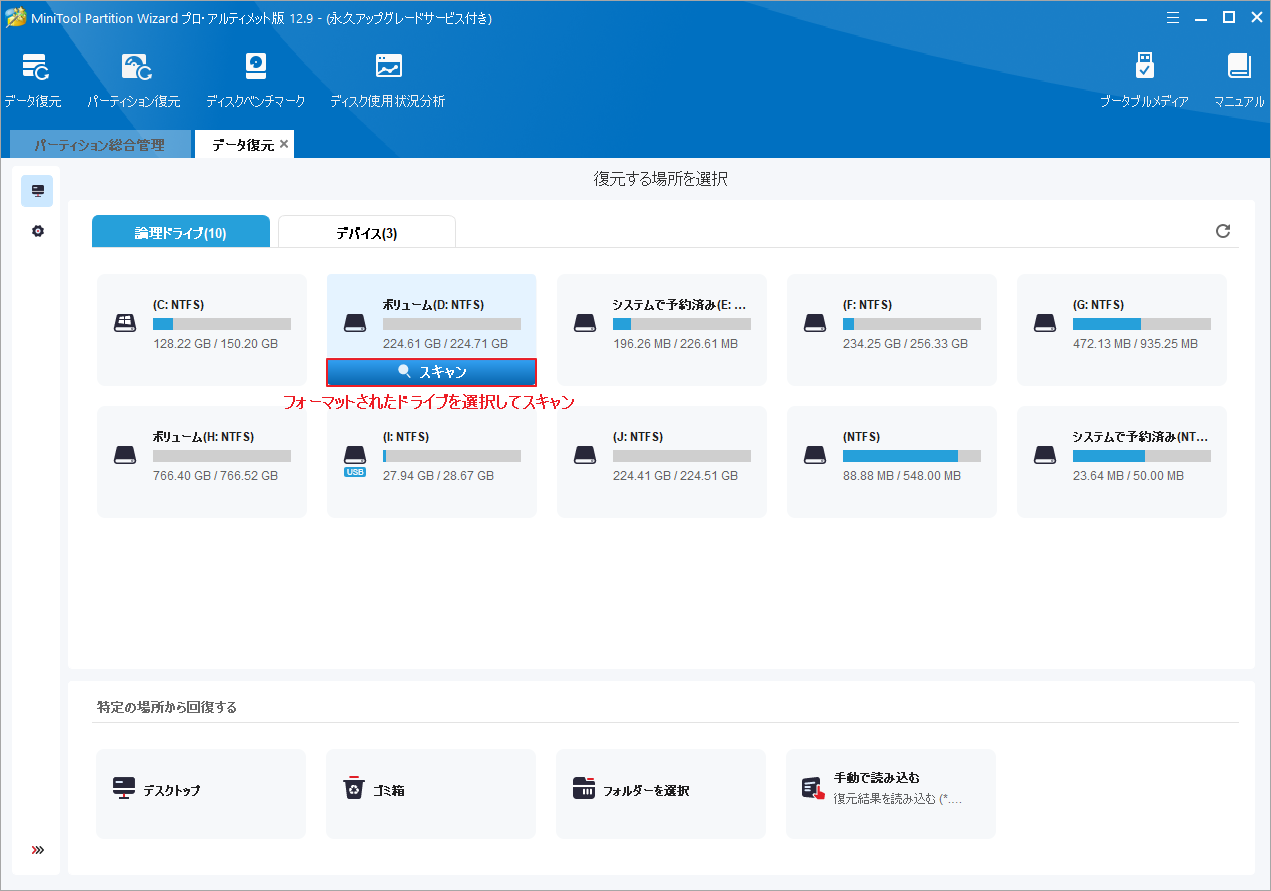Click the 88.88 MB / 548.00 MB text
The image size is (1271, 891).
[902, 476]
